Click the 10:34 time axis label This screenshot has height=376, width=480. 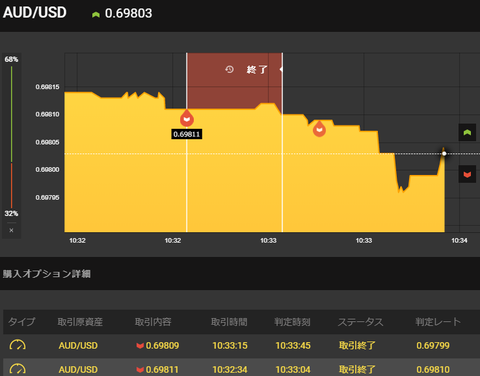[x=459, y=241]
